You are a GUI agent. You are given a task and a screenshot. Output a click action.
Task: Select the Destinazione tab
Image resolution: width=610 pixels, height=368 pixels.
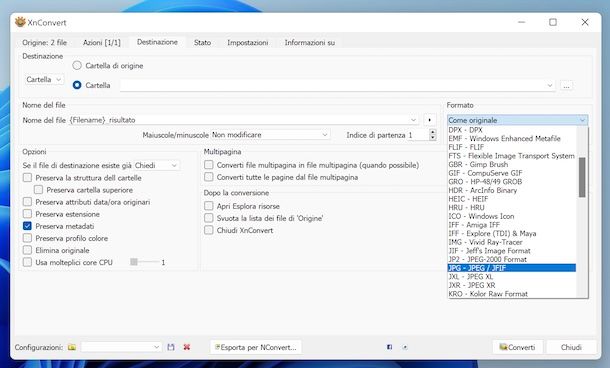coord(157,42)
